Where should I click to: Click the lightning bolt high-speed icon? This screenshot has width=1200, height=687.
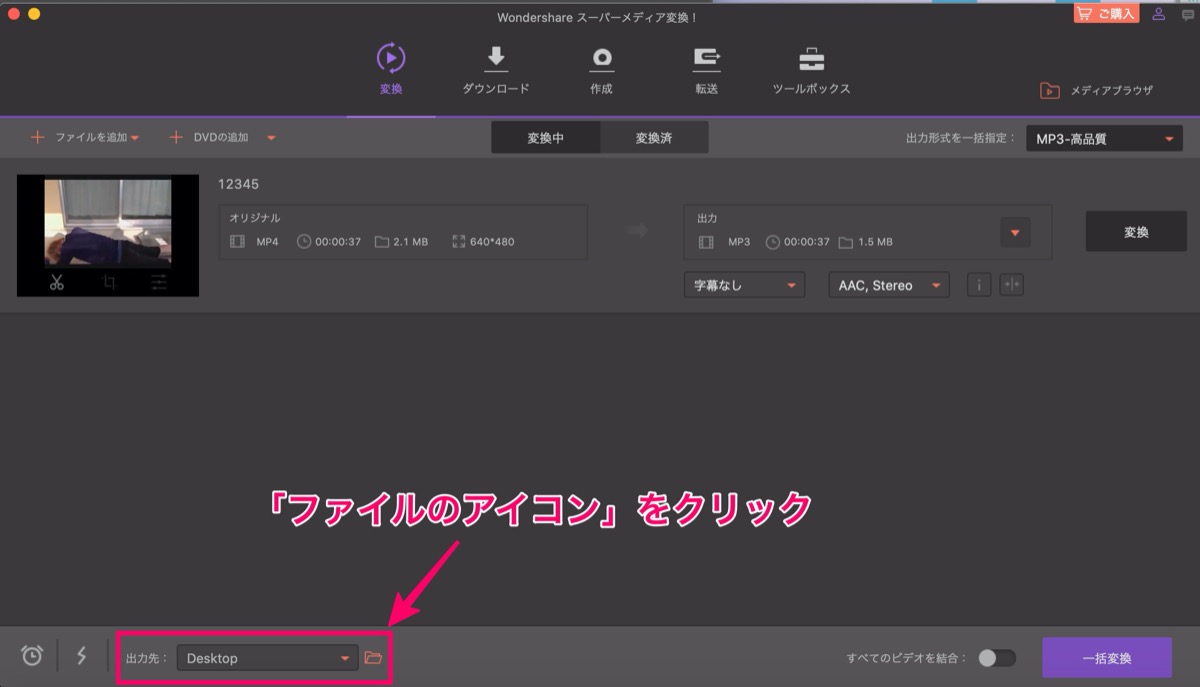coord(82,655)
